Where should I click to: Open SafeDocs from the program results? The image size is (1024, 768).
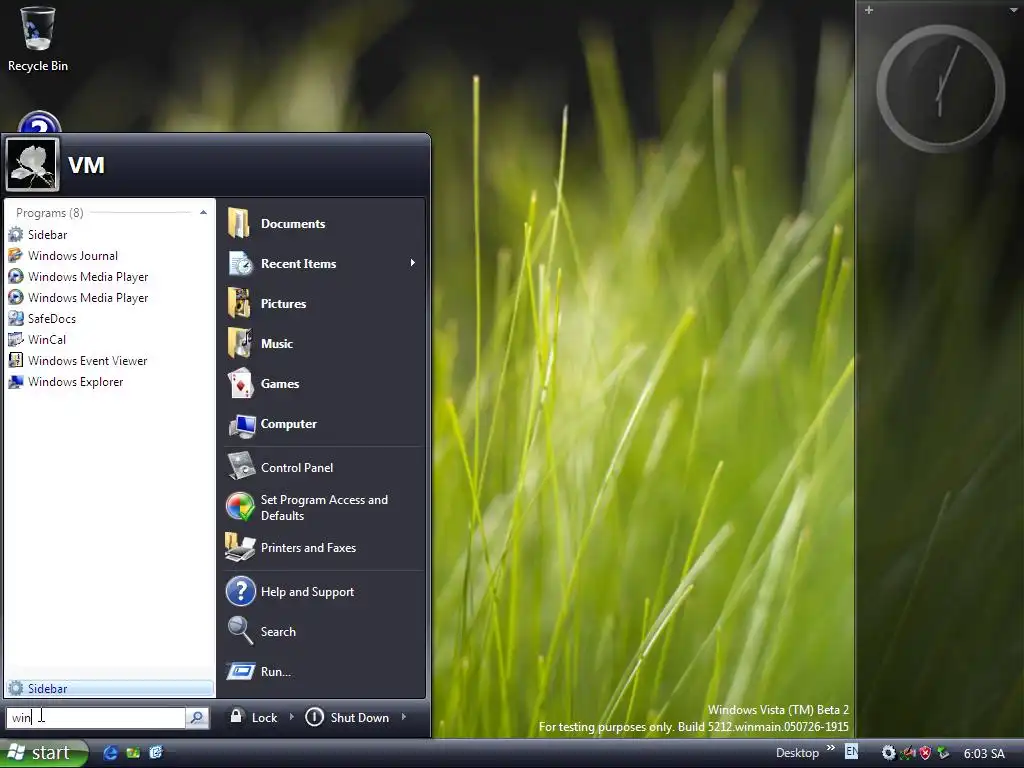coord(109,319)
